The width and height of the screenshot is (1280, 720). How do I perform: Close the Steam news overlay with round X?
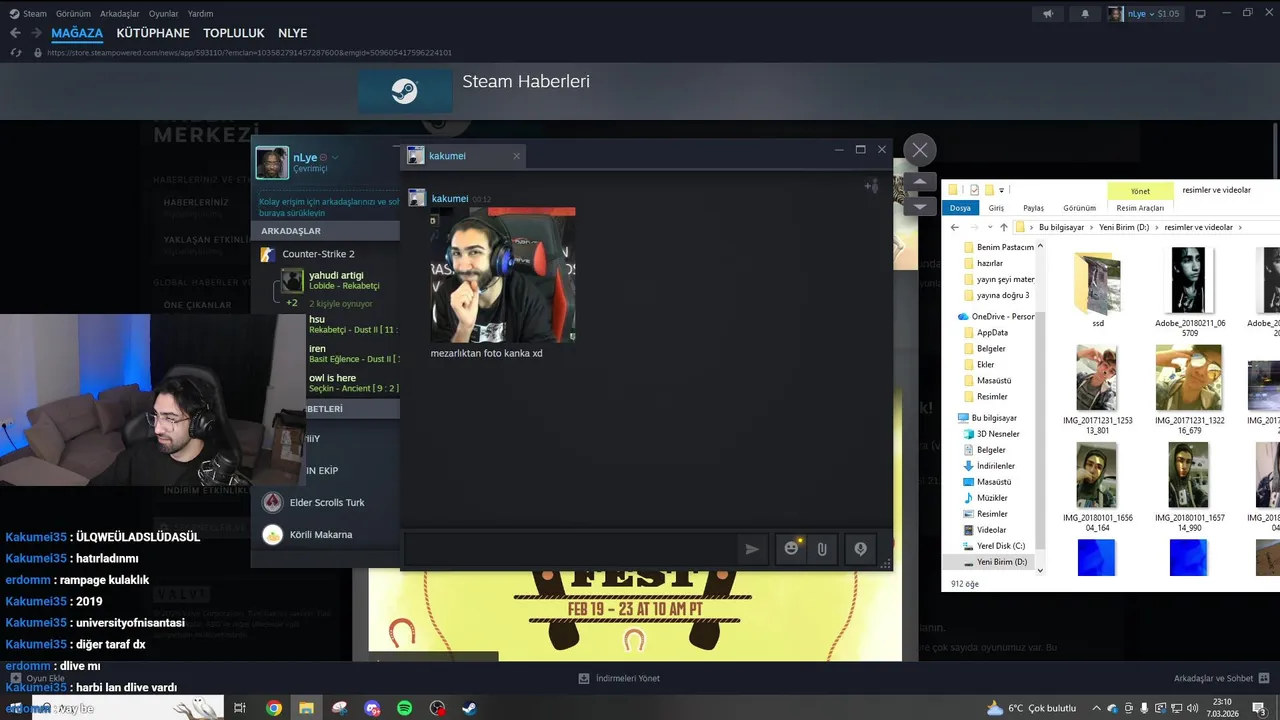coord(919,151)
